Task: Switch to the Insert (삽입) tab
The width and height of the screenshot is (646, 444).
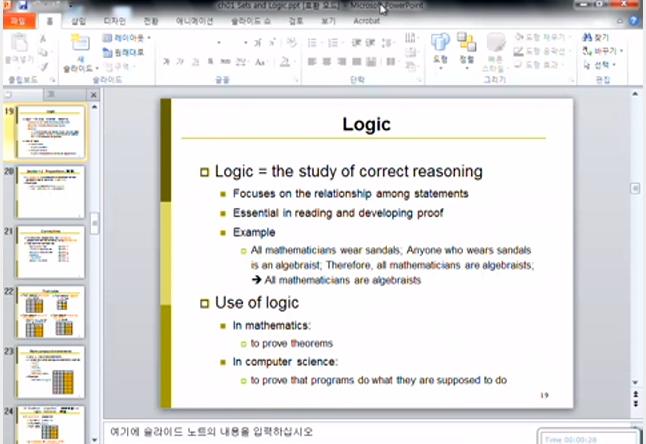Action: point(79,20)
